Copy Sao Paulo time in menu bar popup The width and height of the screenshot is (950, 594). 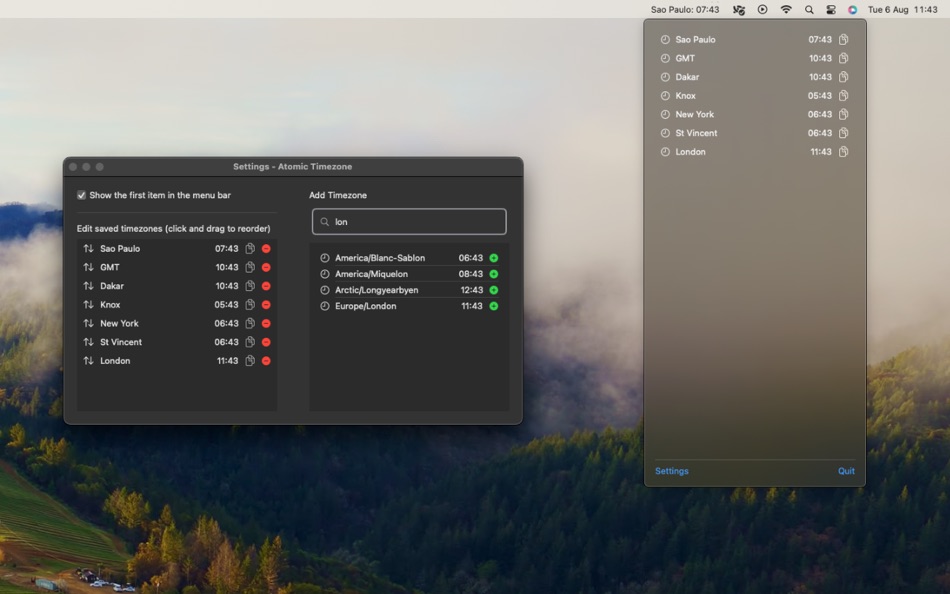click(x=843, y=39)
